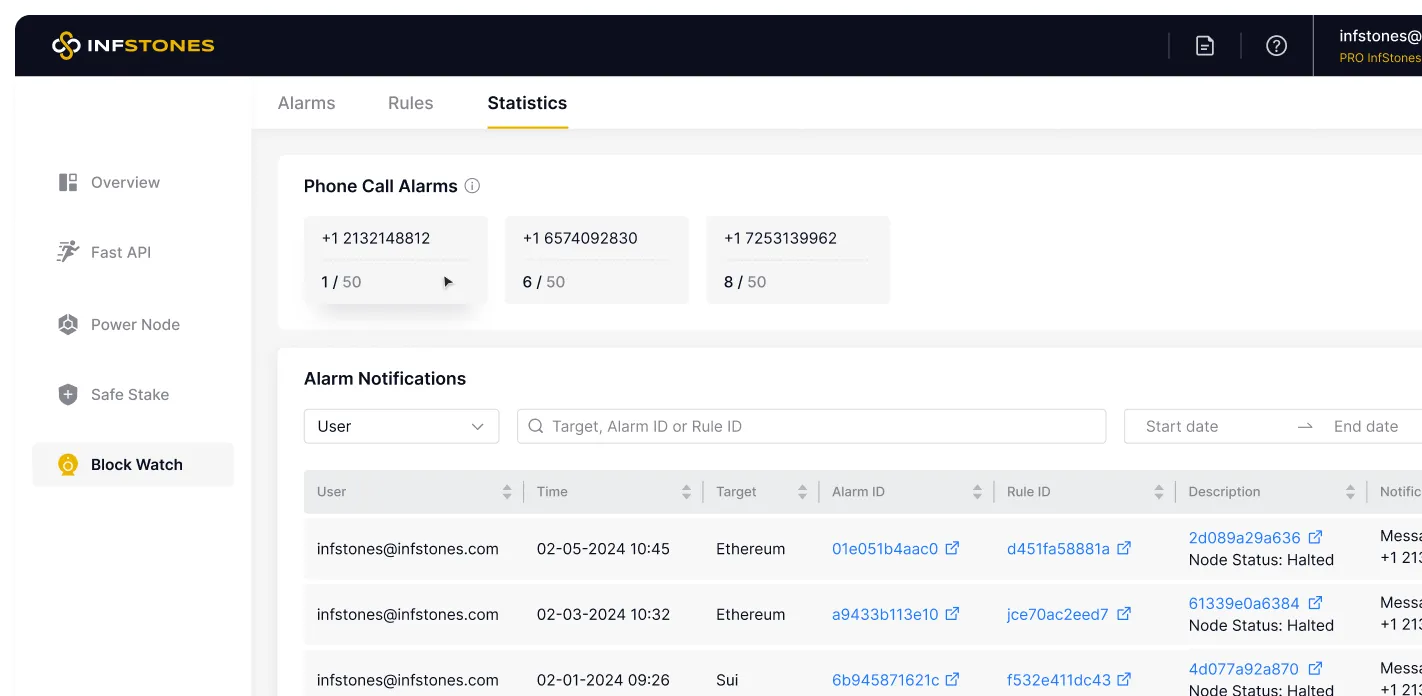Open external link for rule d451fa58881a
Screen dimensions: 1422x696
click(1124, 548)
